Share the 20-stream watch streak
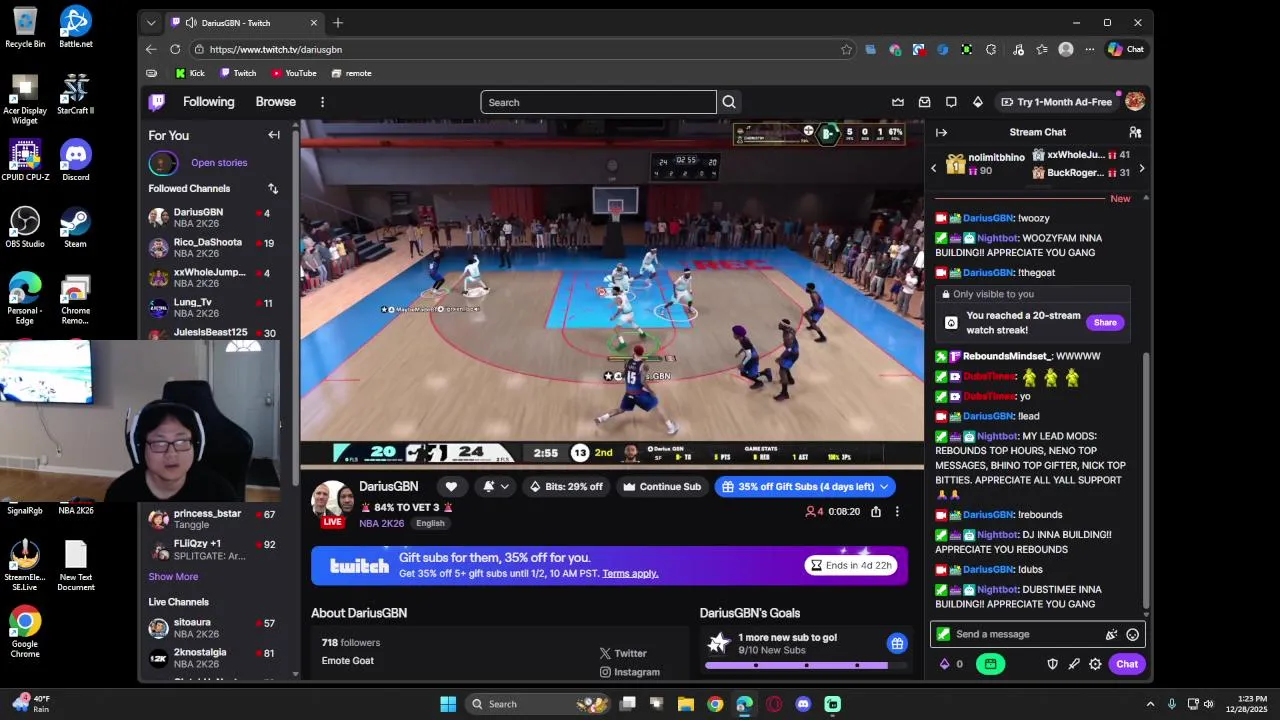Screen dimensions: 1280x720 pos(1105,322)
